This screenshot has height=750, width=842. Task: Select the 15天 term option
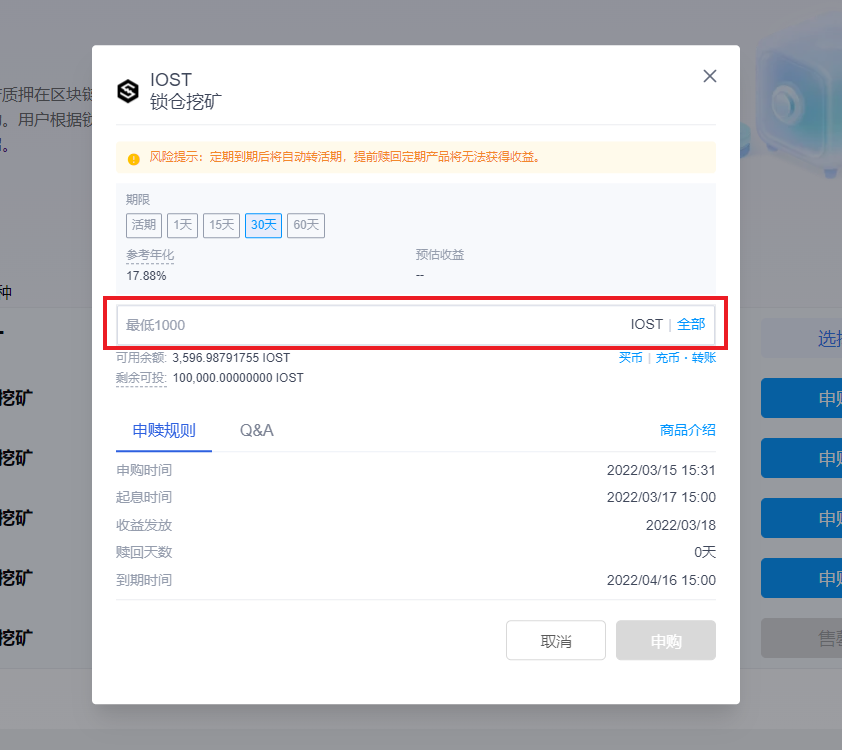221,225
